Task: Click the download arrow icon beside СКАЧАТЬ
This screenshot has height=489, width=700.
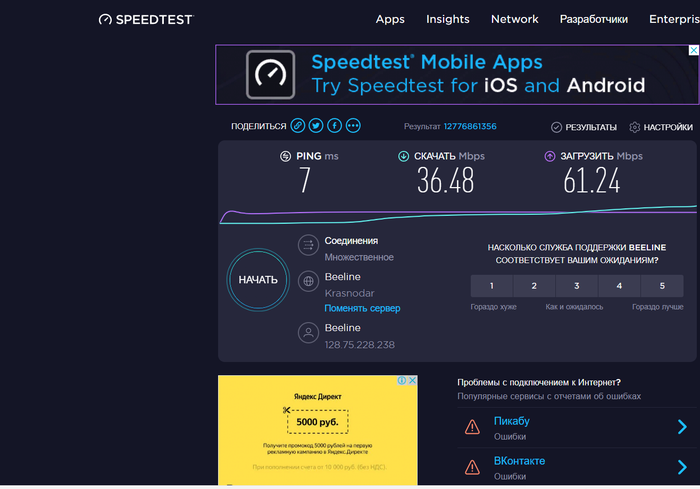Action: (404, 156)
